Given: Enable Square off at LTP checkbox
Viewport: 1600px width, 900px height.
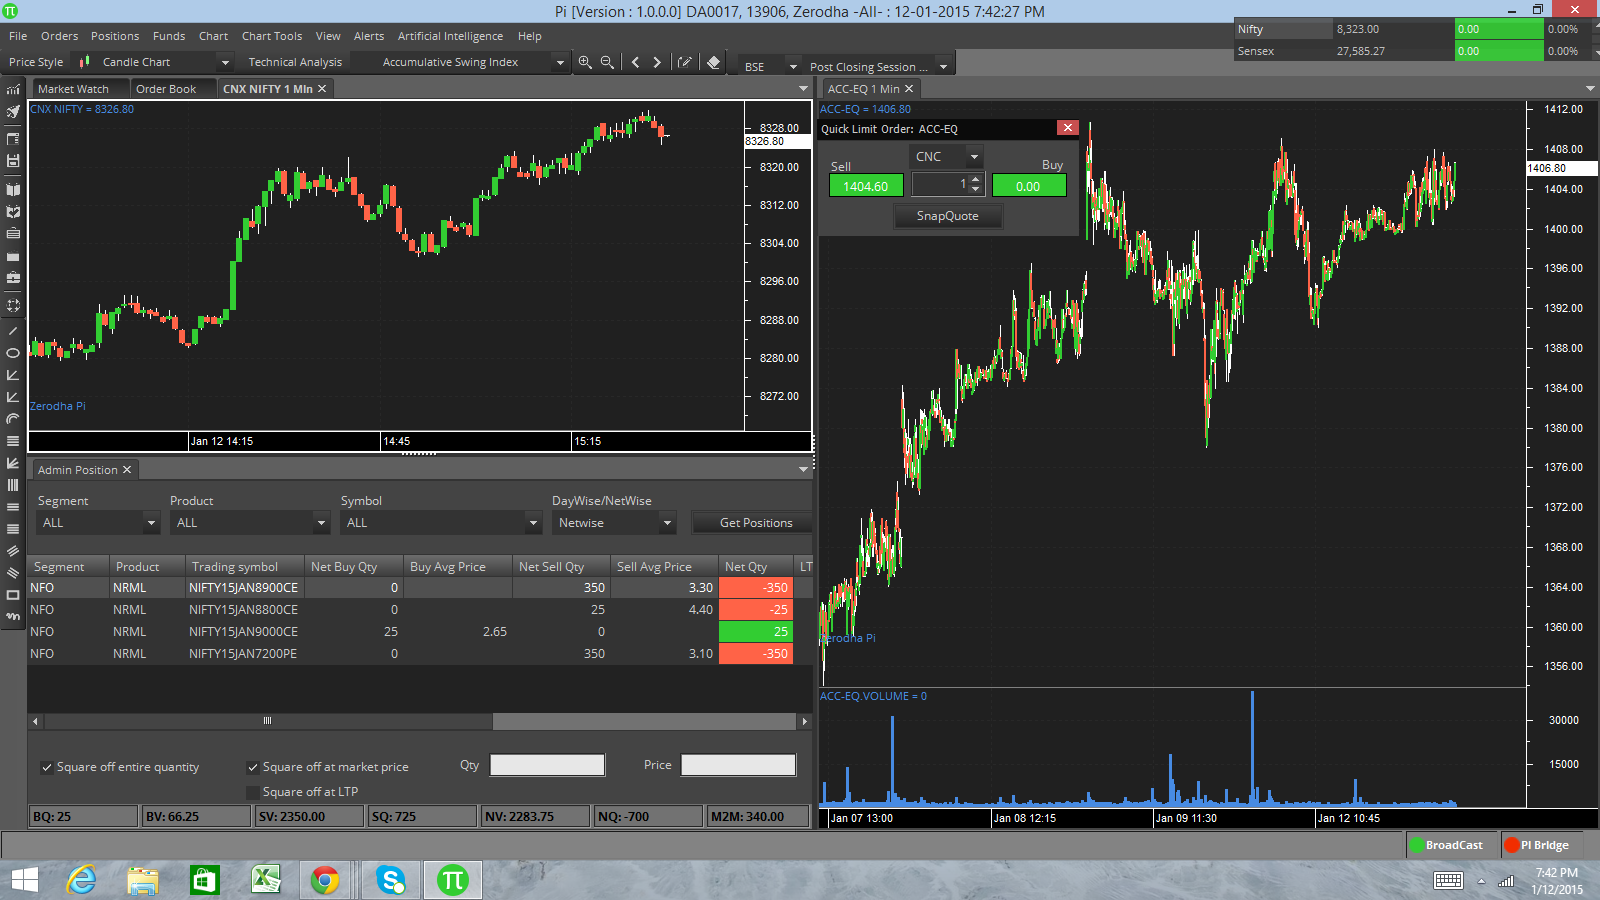Looking at the screenshot, I should (253, 792).
